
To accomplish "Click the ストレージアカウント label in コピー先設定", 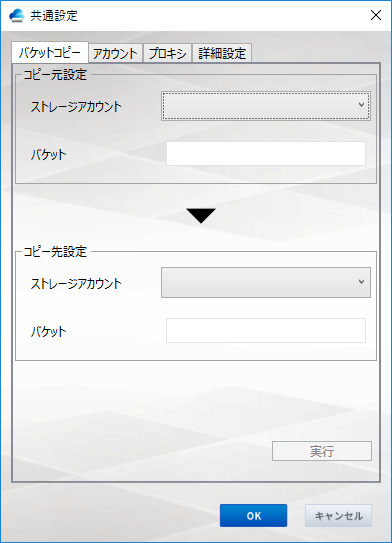I will coord(76,284).
